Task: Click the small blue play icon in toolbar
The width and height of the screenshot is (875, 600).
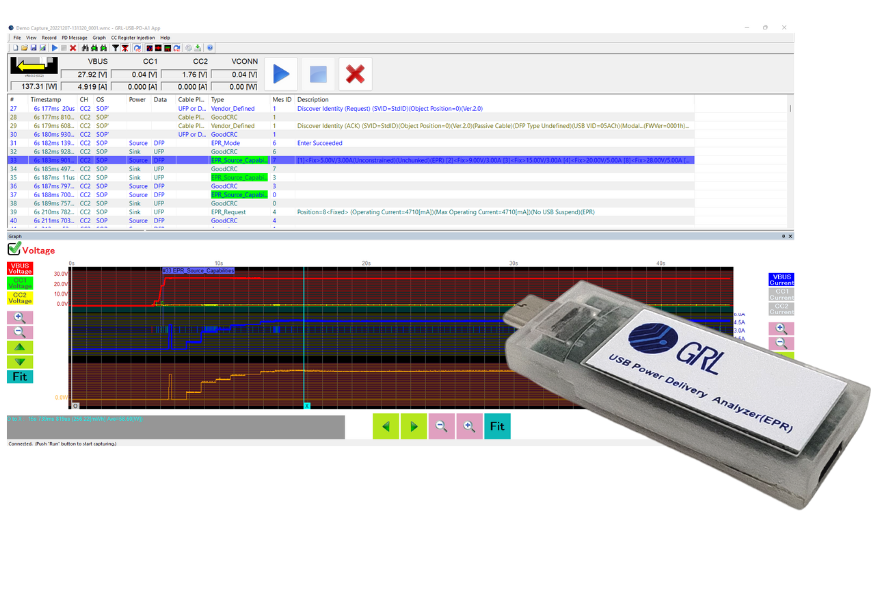Action: 55,48
